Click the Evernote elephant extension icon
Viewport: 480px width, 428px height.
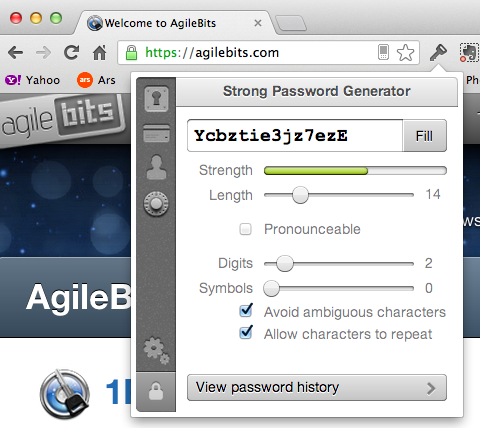pyautogui.click(x=469, y=53)
